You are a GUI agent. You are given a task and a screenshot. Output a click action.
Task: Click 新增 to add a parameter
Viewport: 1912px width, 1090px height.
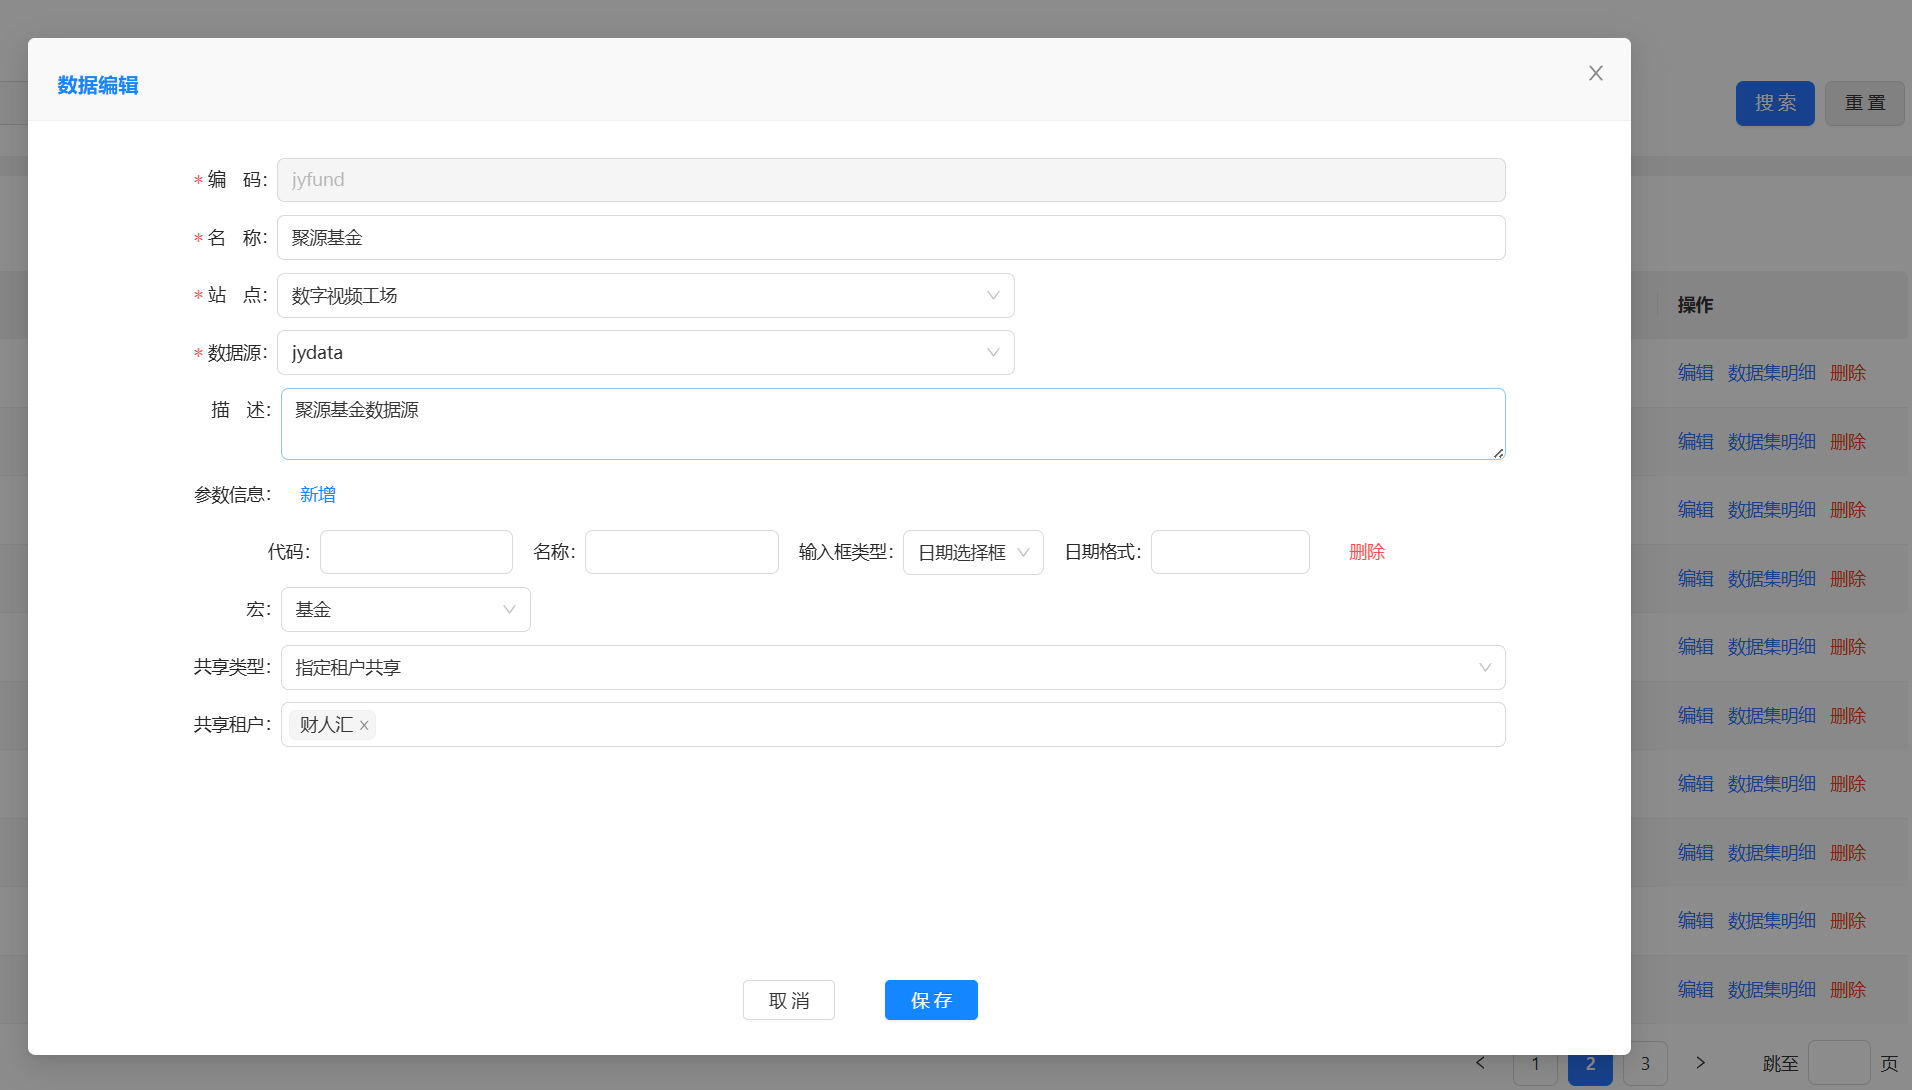[317, 495]
